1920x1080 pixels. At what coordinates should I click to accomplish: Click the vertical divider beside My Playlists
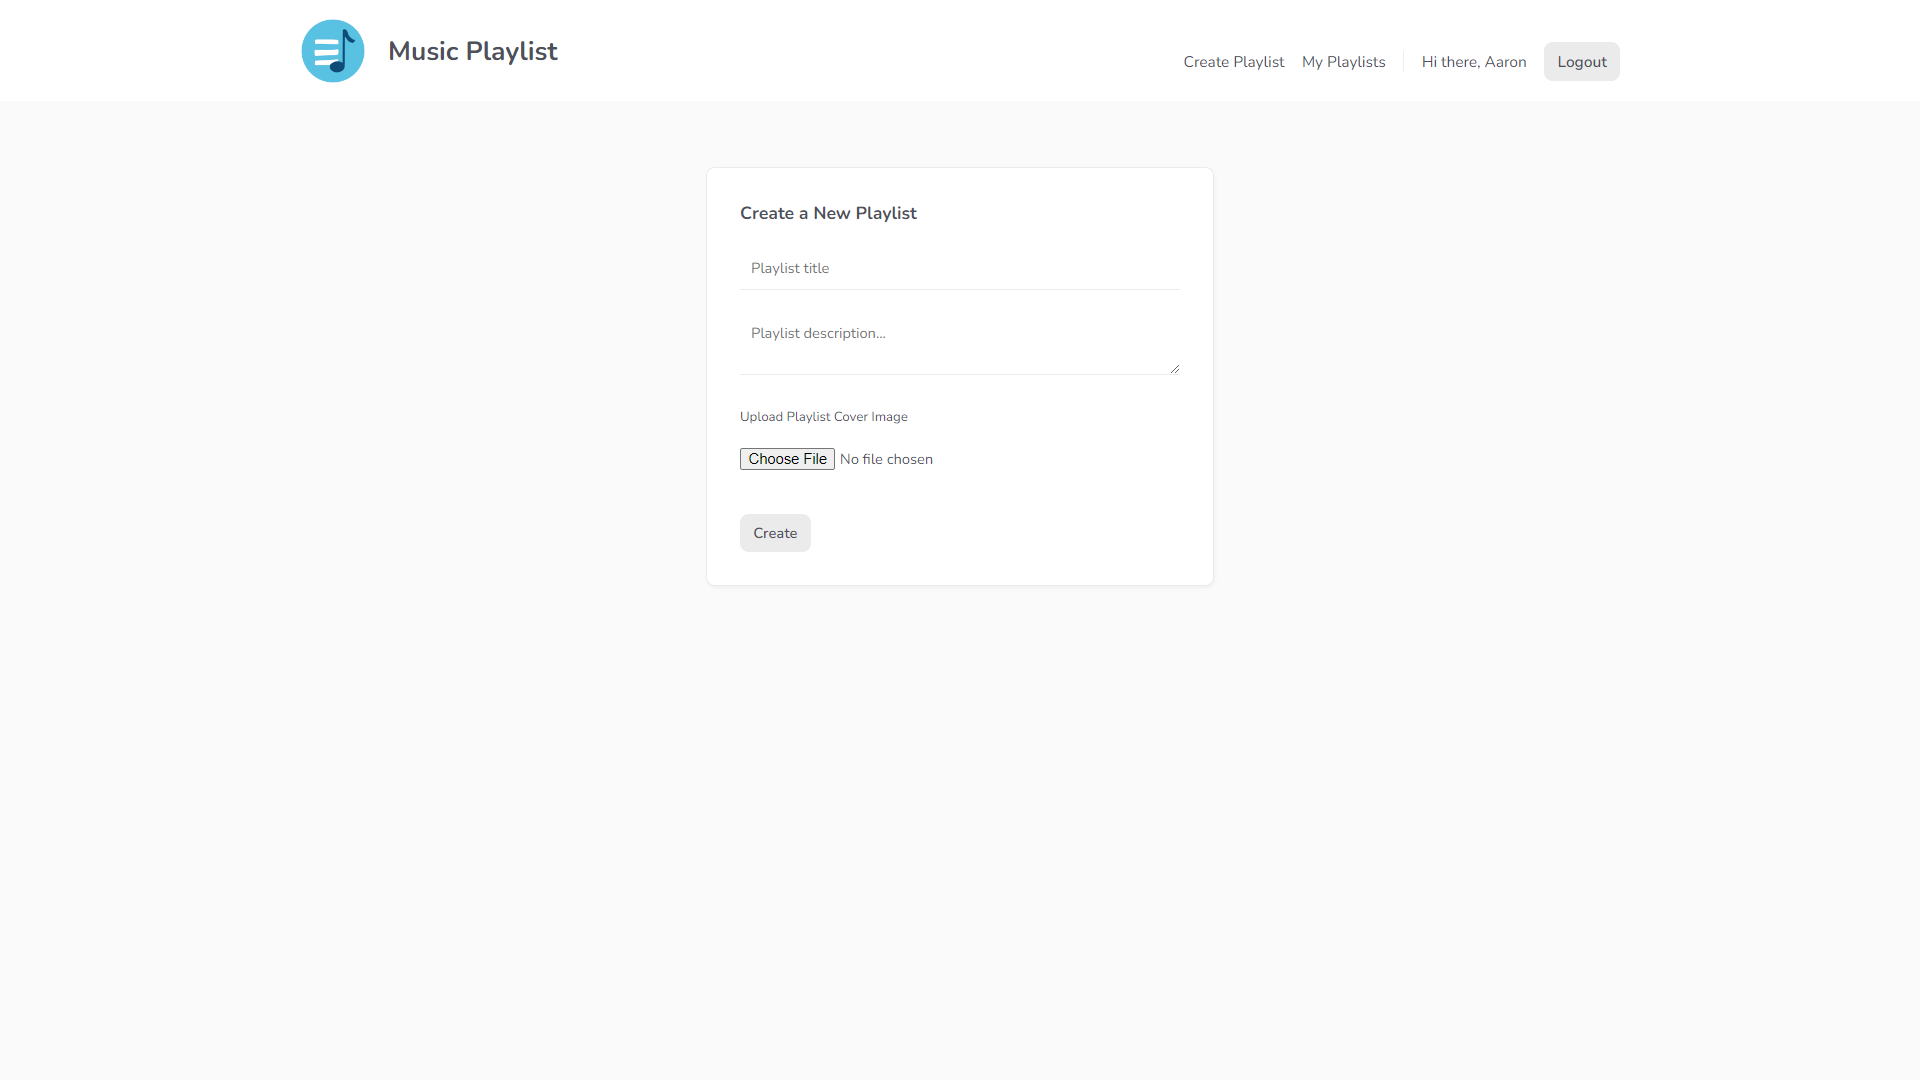coord(1404,62)
